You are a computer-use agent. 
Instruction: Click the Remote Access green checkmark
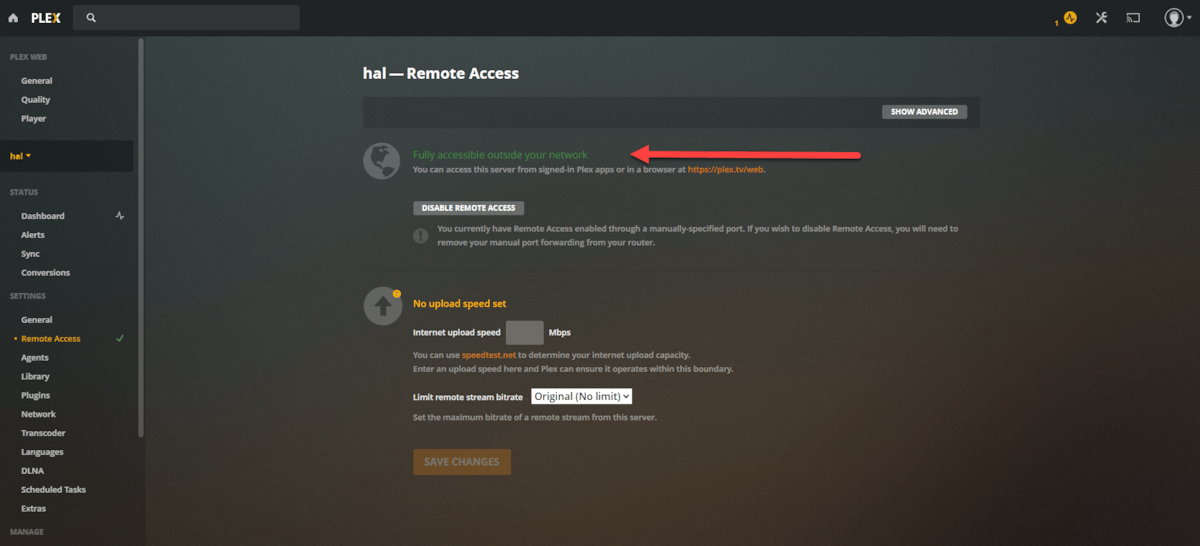click(x=120, y=339)
